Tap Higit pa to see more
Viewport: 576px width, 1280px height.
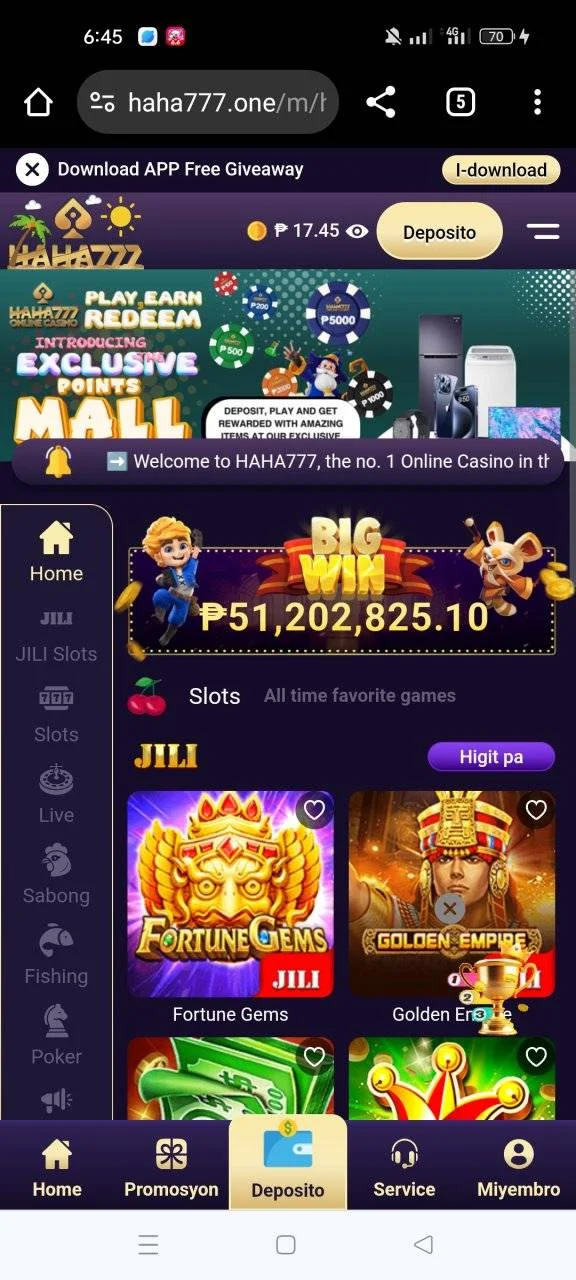(491, 757)
